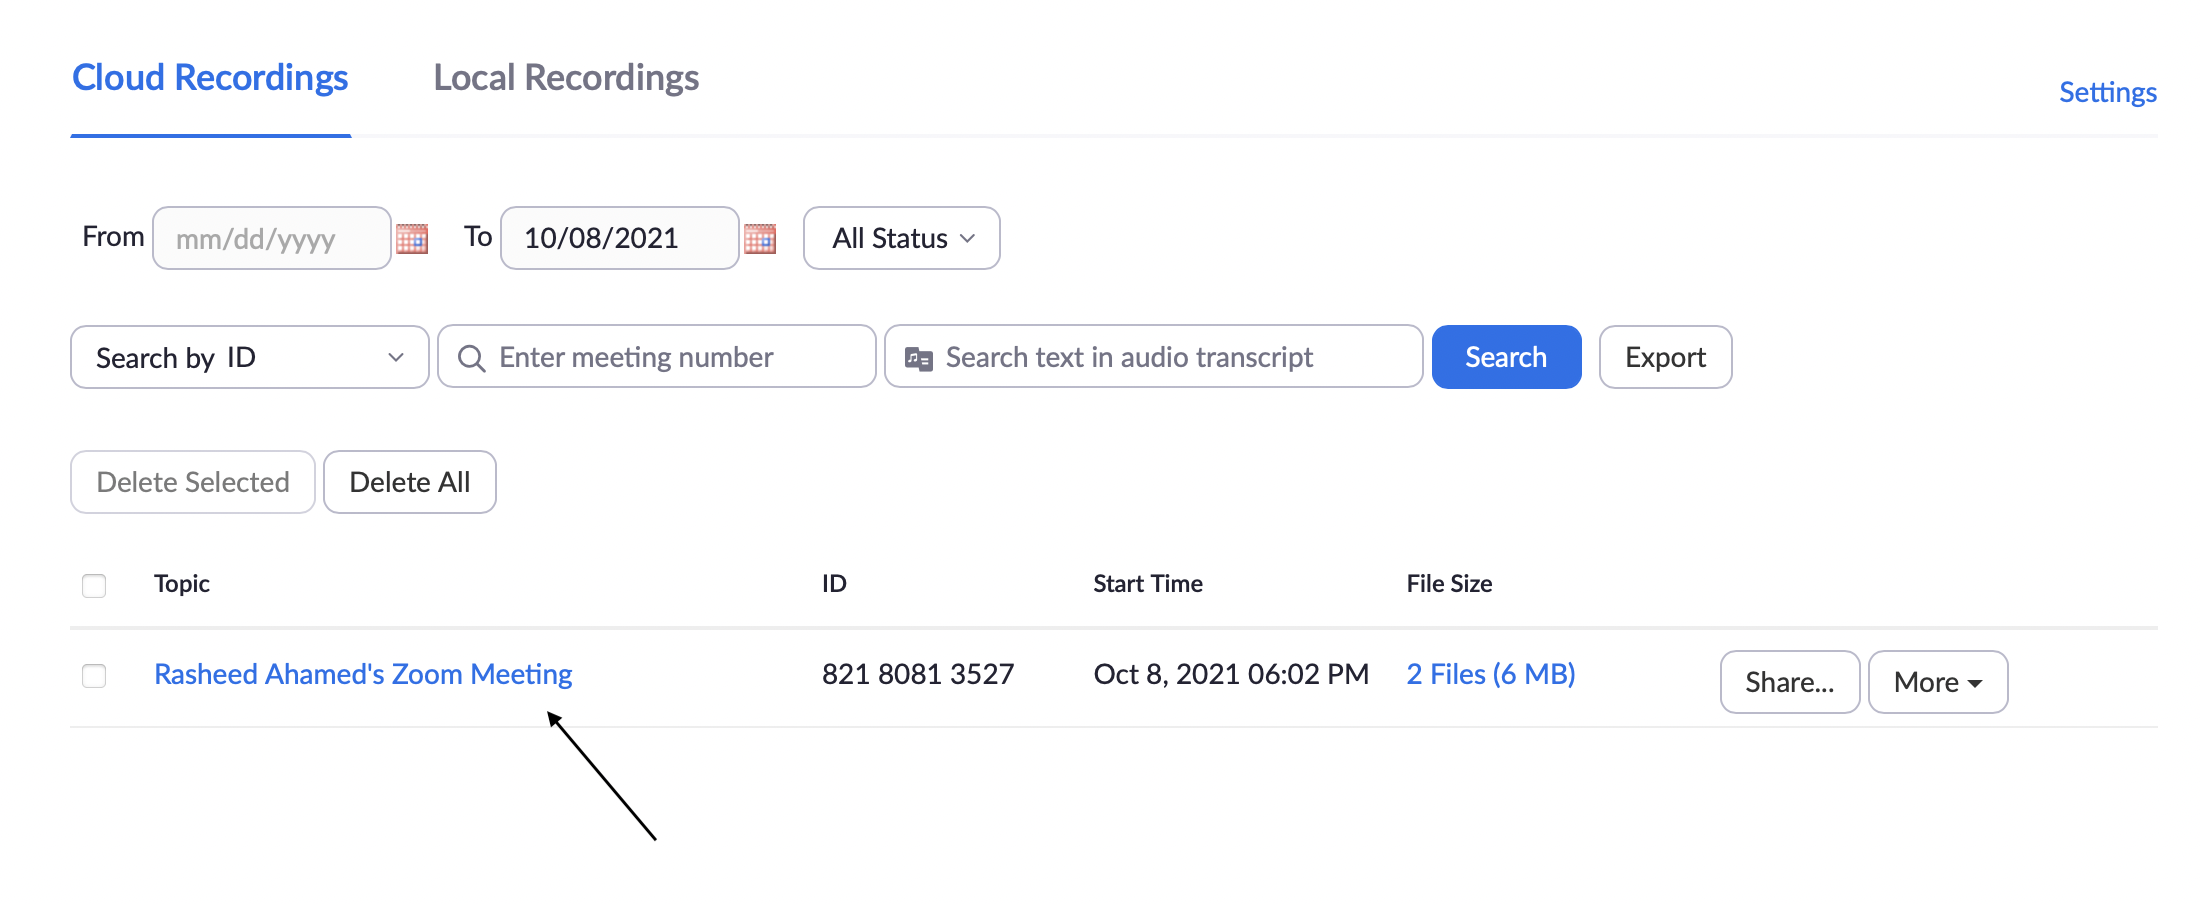Open the Search by ID dropdown
Screen dimensions: 2200x904
pyautogui.click(x=249, y=357)
